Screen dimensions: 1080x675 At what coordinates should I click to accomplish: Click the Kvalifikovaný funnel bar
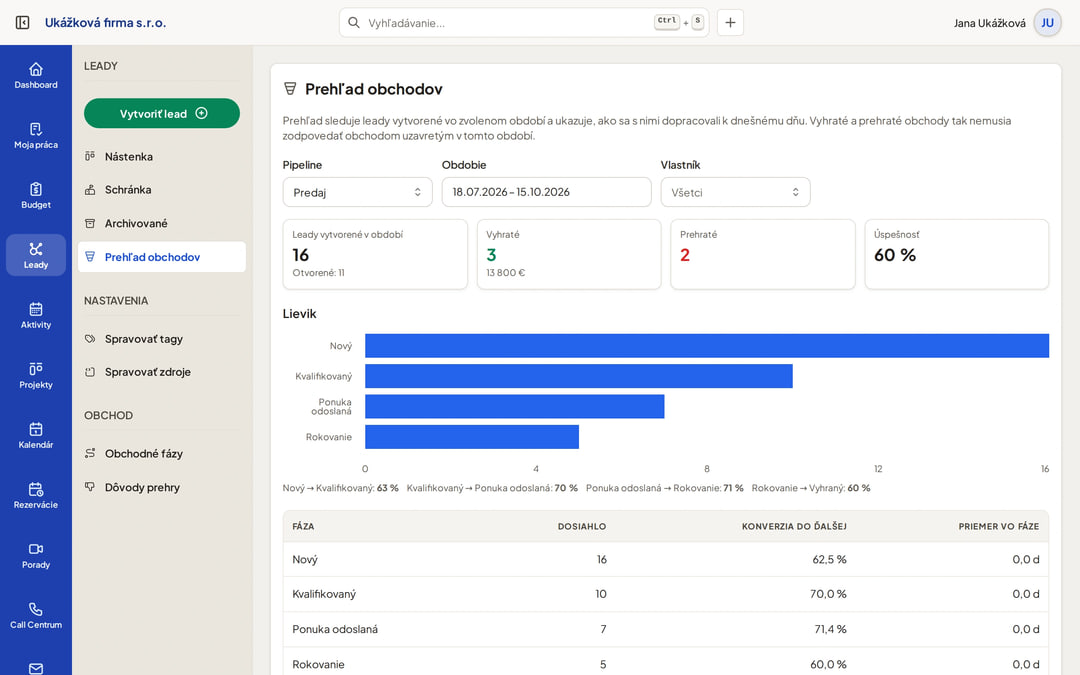(579, 376)
